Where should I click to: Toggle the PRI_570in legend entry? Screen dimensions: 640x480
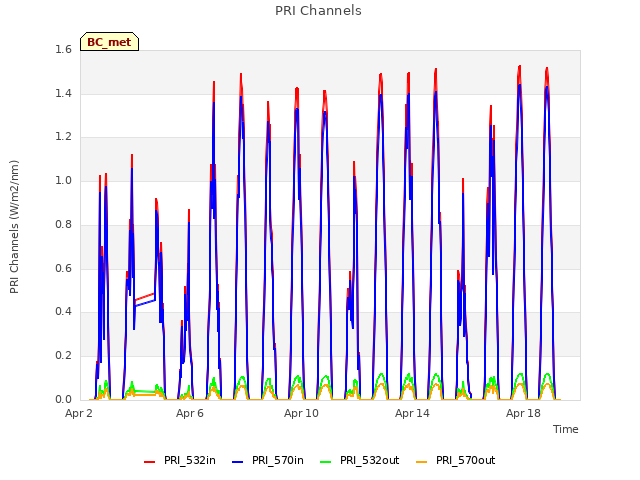[x=268, y=461]
